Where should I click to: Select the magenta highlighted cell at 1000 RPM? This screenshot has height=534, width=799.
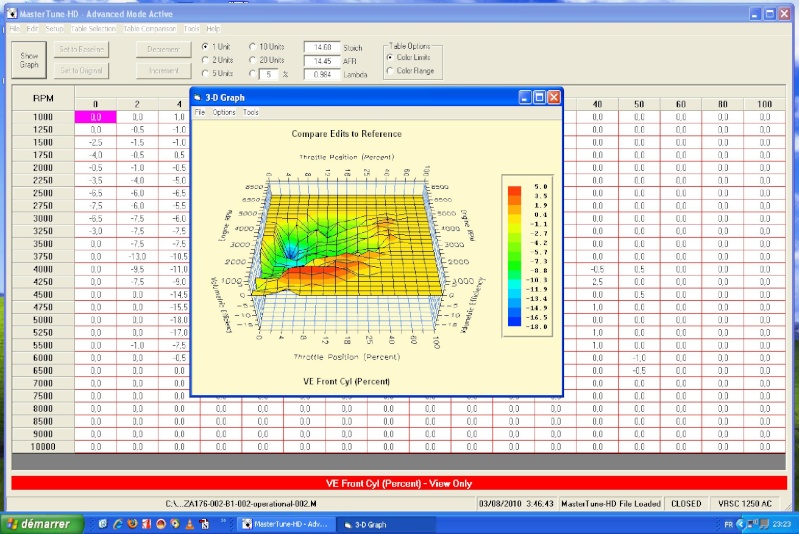tap(96, 117)
